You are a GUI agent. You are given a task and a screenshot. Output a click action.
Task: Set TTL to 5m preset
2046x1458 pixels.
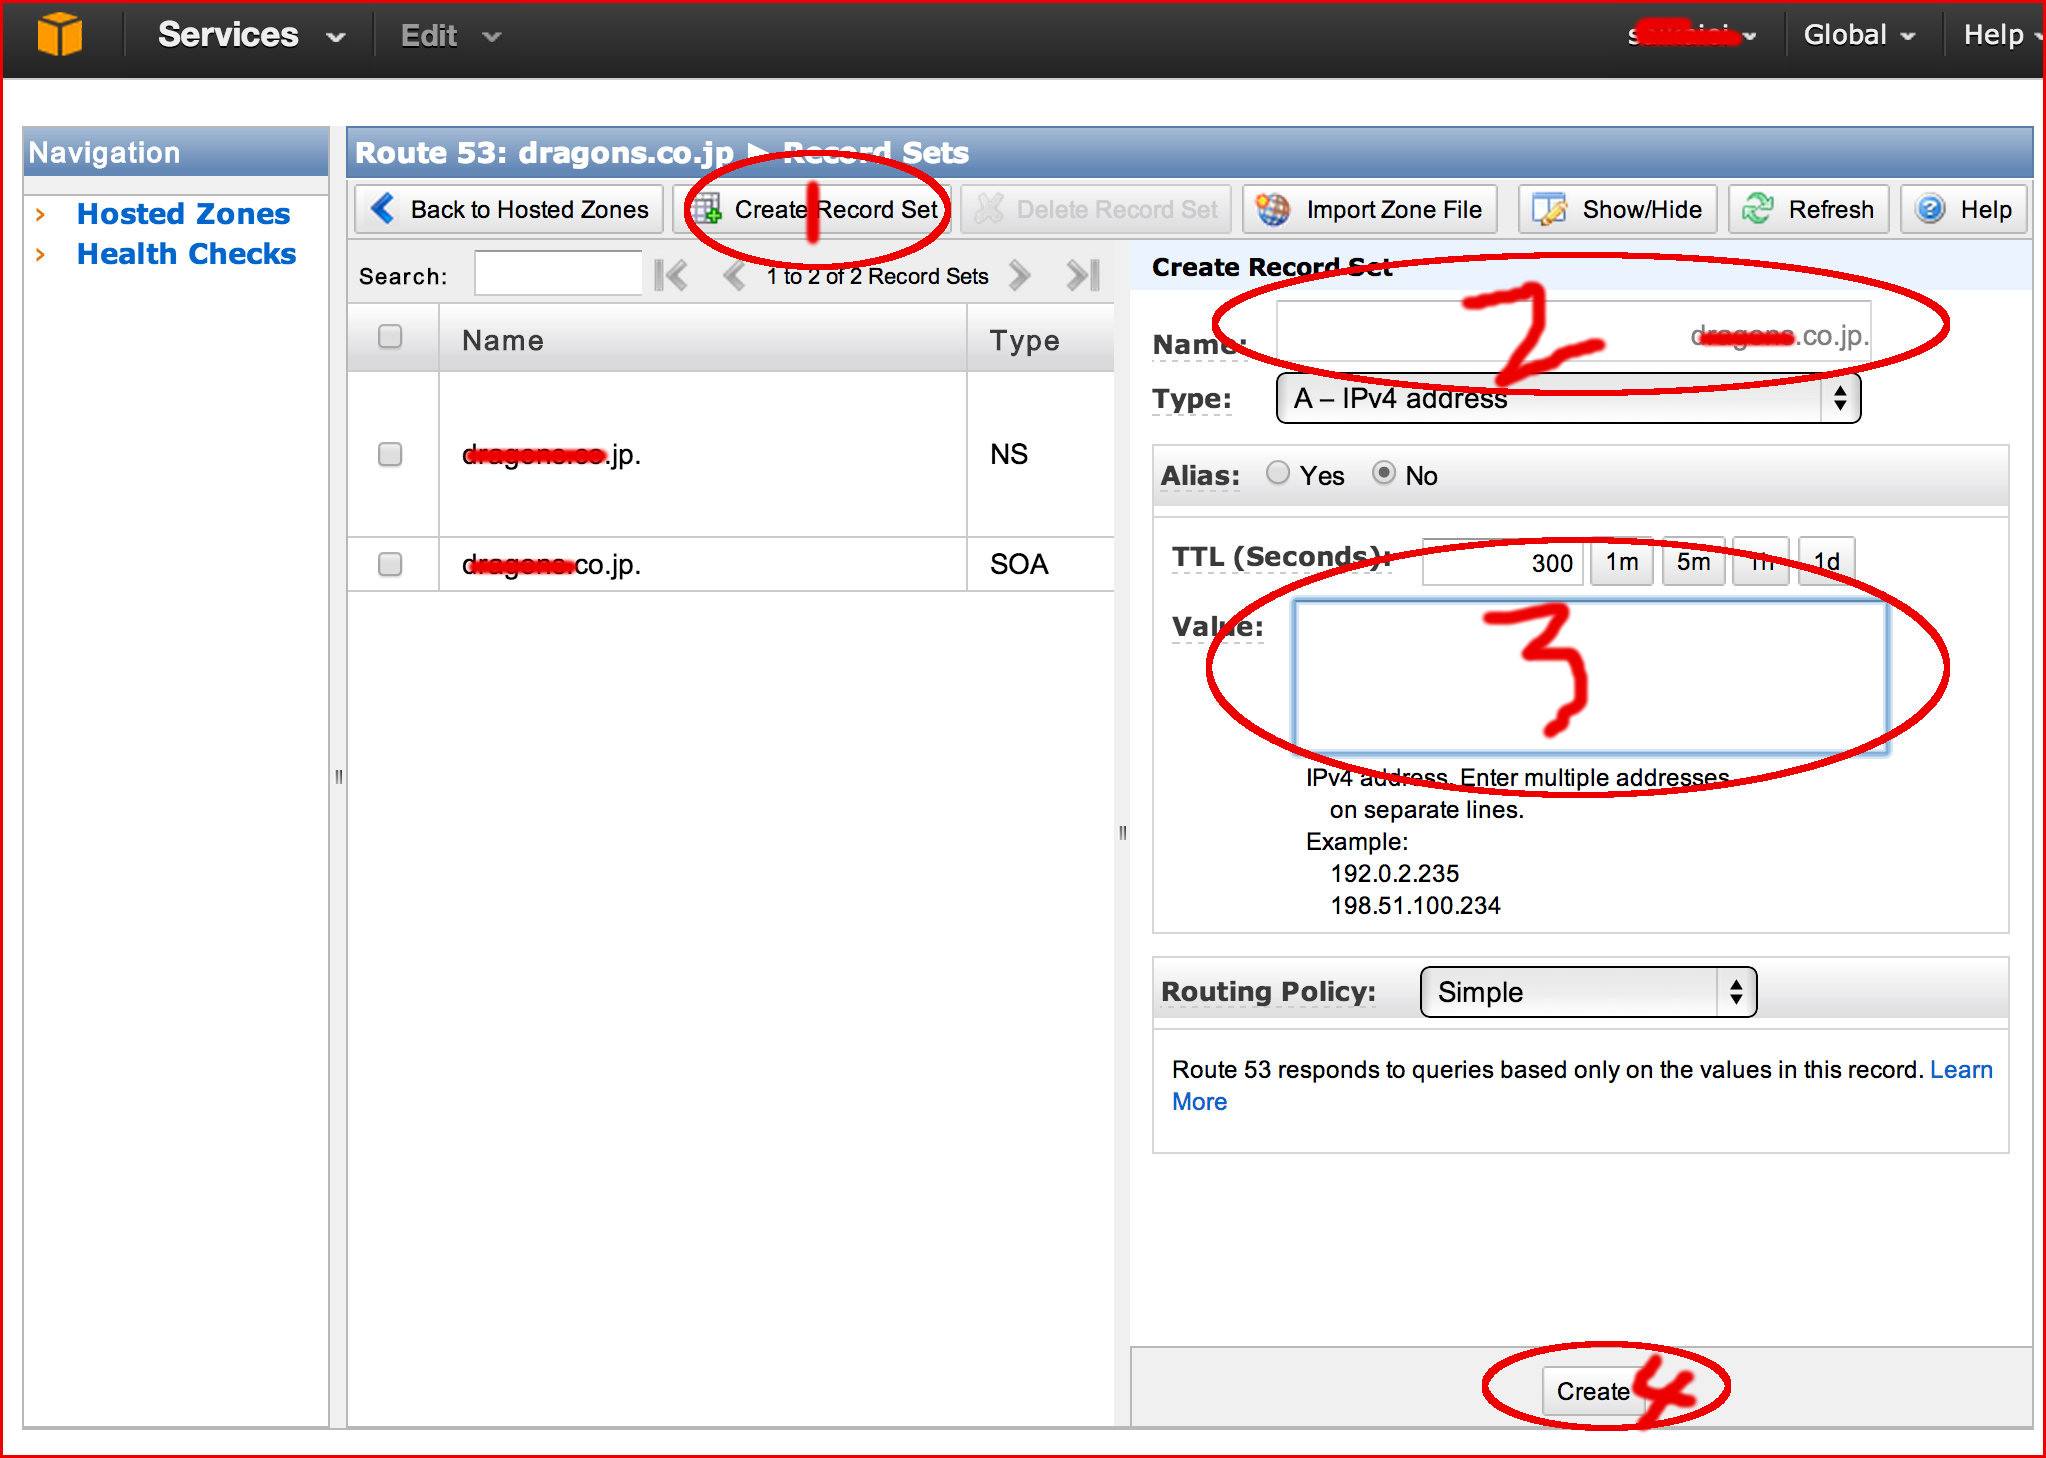1693,562
